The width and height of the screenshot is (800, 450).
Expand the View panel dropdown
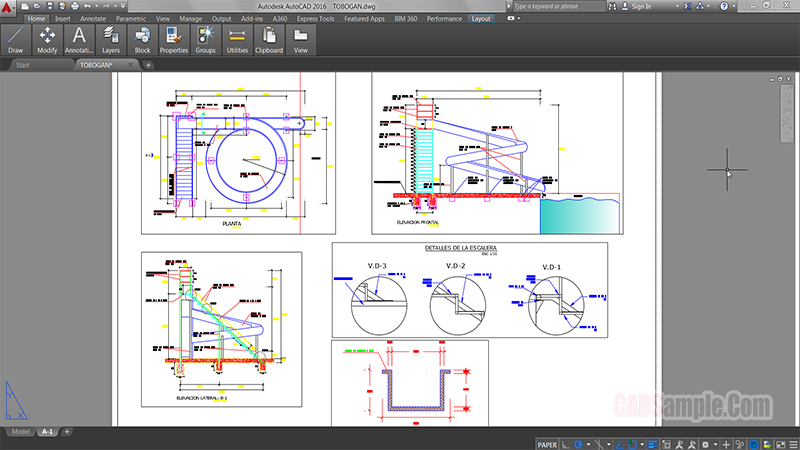[300, 39]
